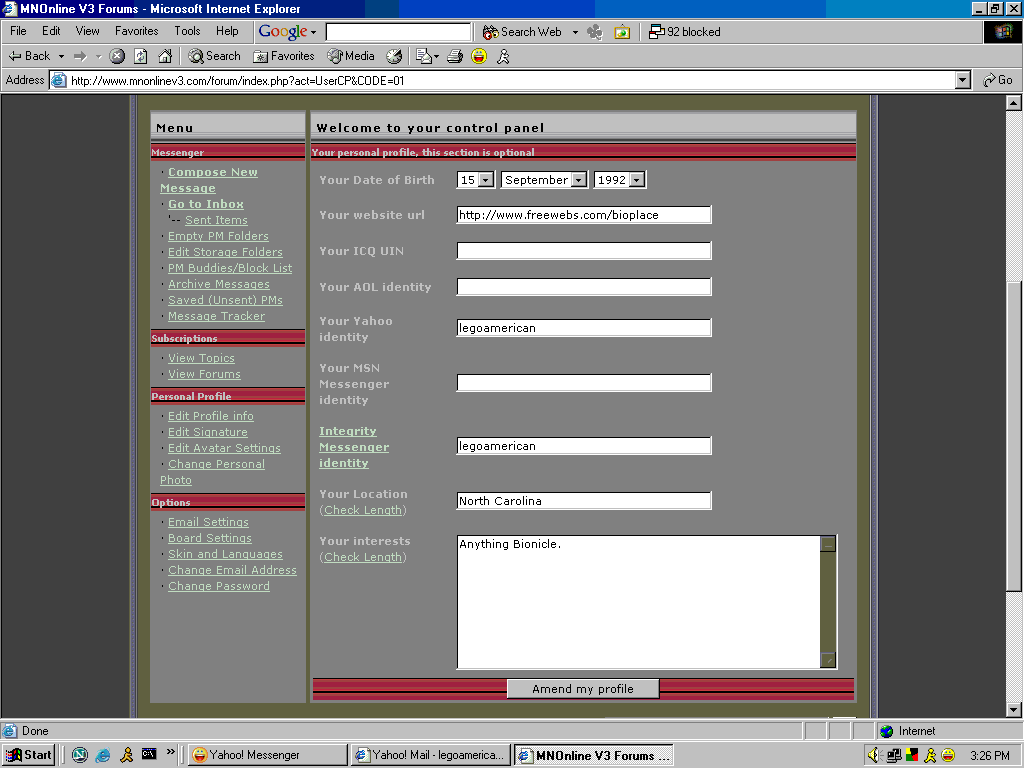
Task: Click the Search Web icon on Google toolbar
Action: click(x=489, y=31)
